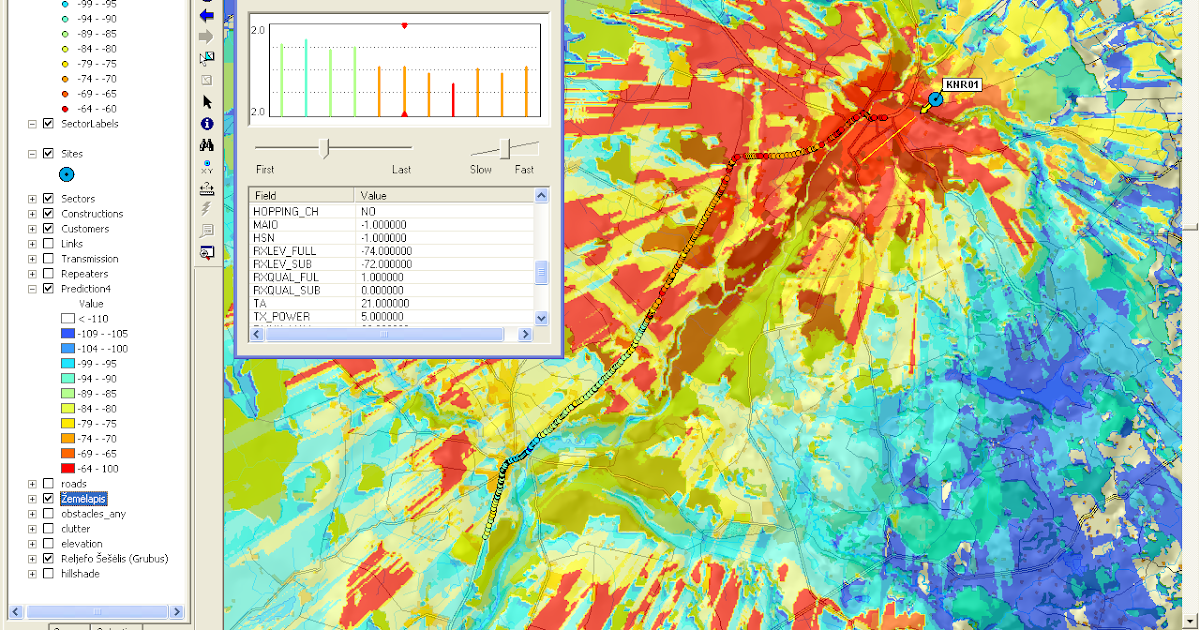Click attribute table scroll-down arrow
The image size is (1200, 630).
point(542,317)
